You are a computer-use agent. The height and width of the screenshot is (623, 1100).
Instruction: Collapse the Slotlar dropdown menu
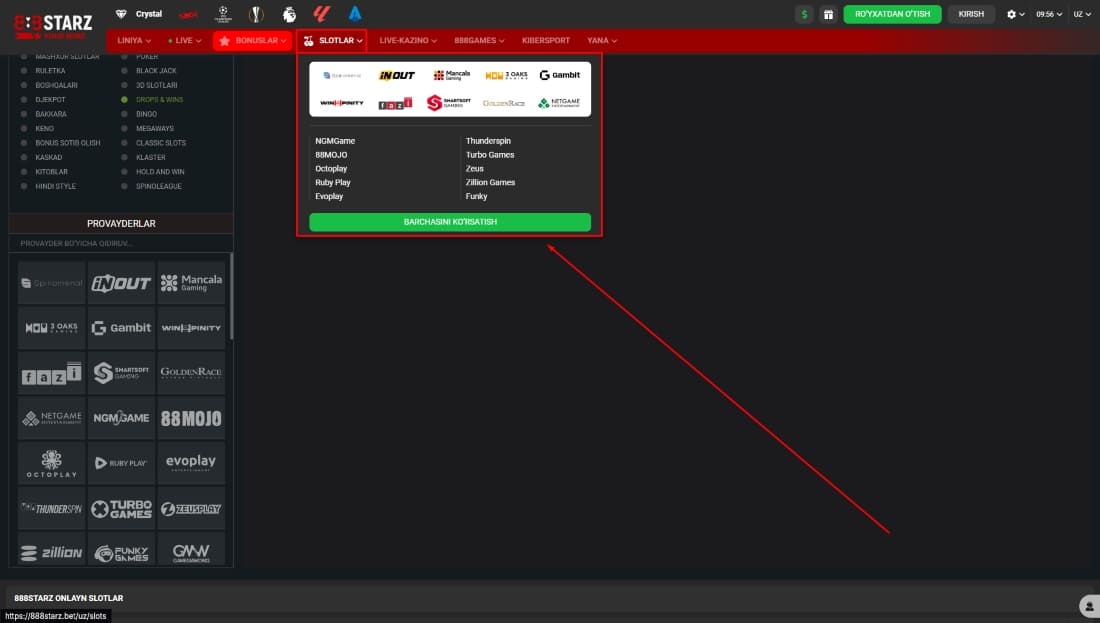[332, 41]
